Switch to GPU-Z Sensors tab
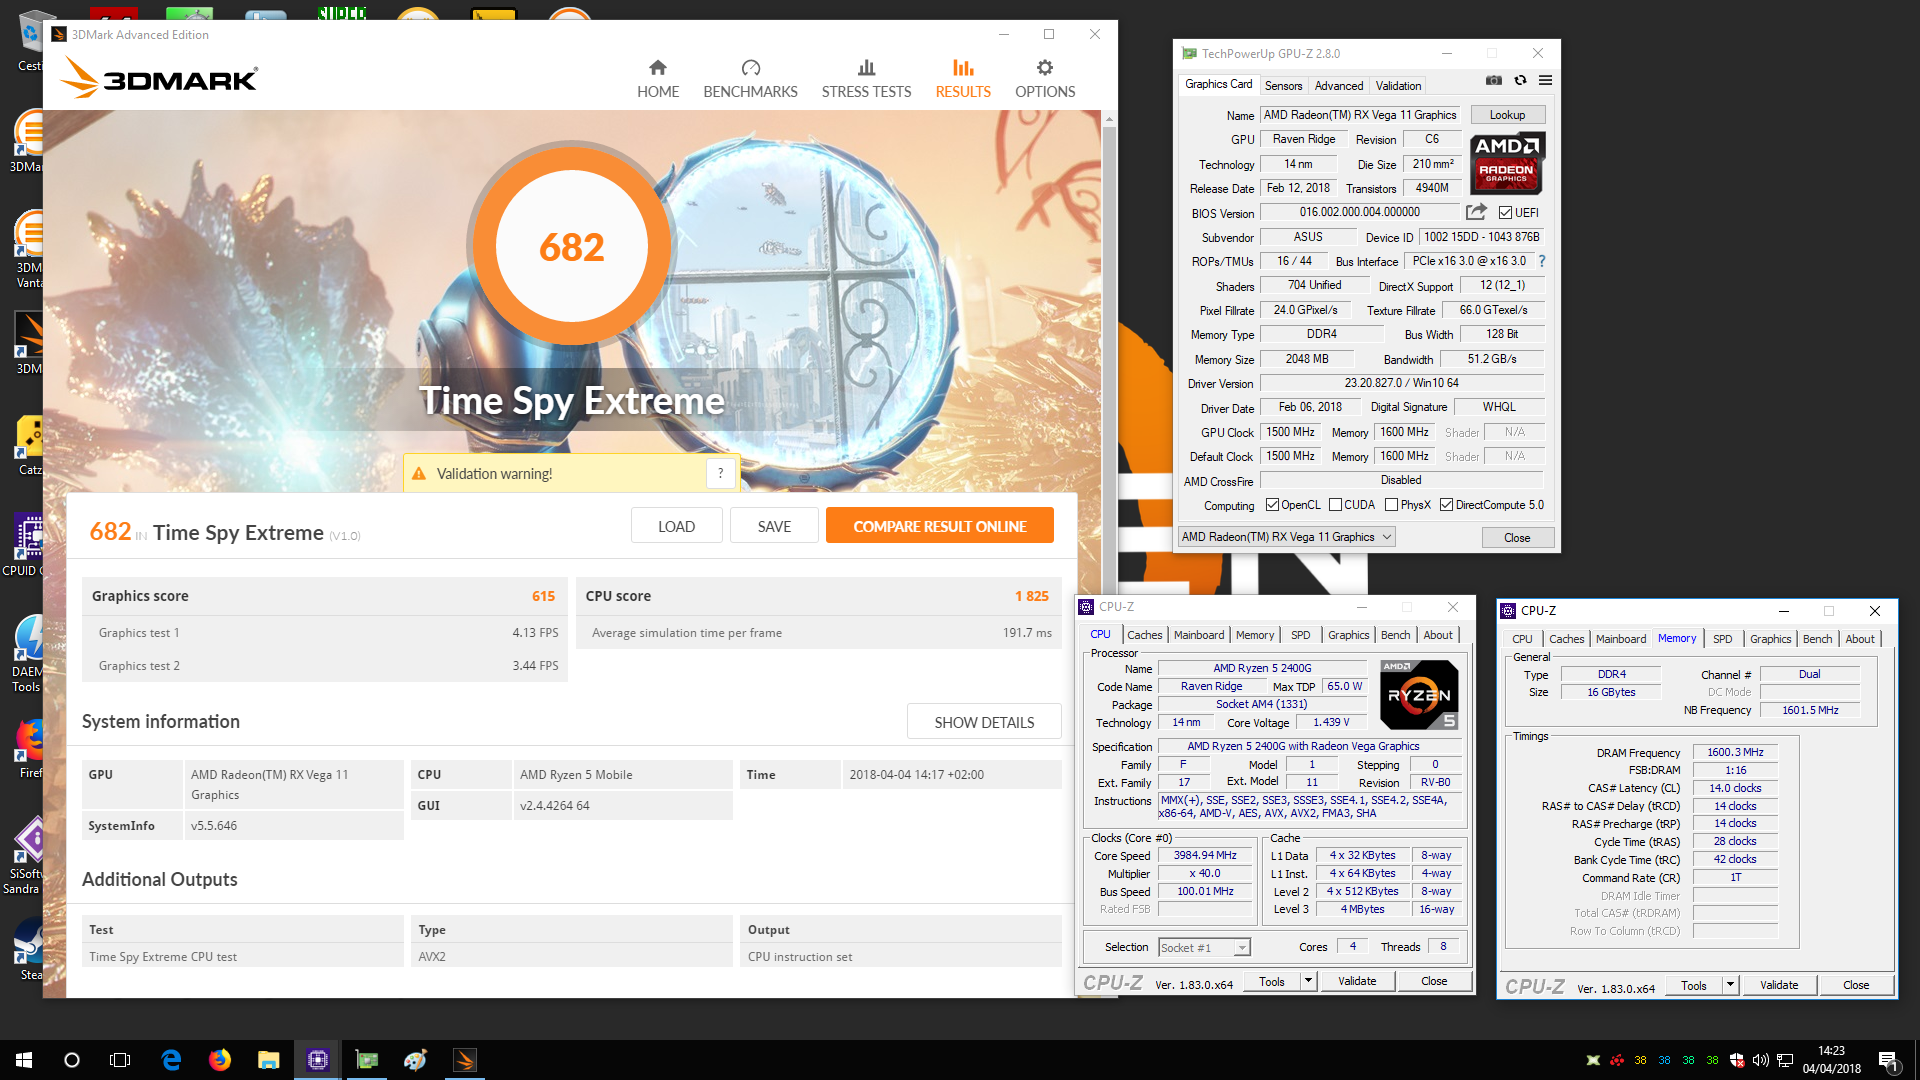The height and width of the screenshot is (1080, 1920). (x=1283, y=86)
